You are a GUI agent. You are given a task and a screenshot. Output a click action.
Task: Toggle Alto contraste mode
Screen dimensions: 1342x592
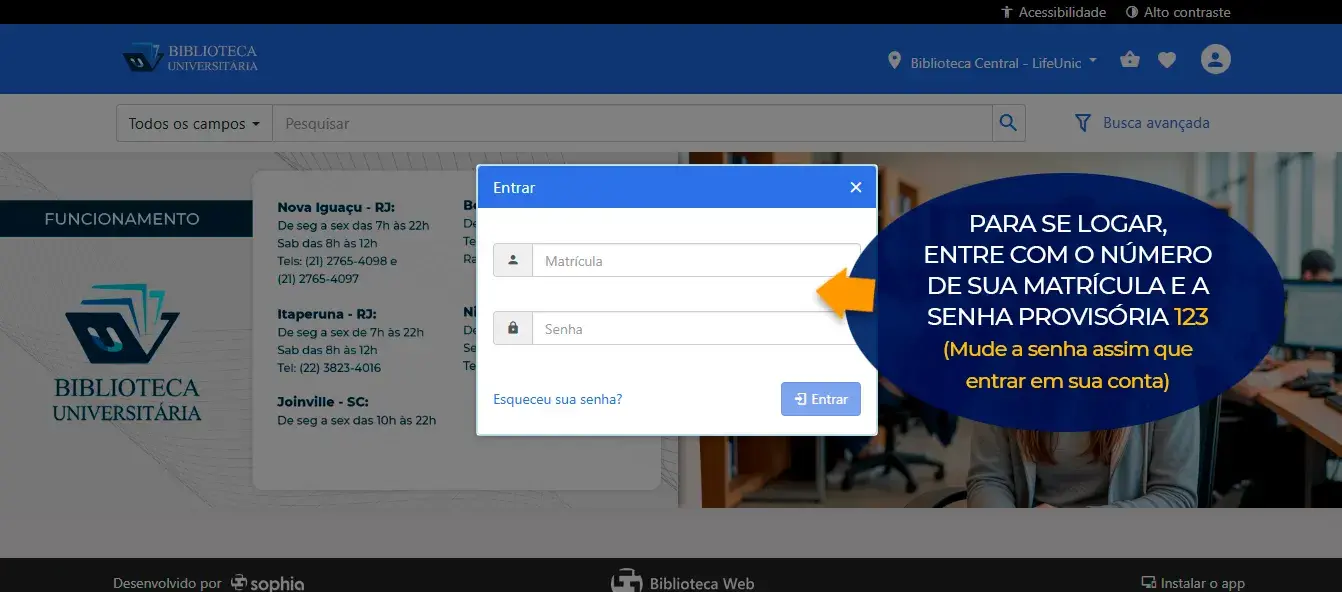click(1177, 12)
